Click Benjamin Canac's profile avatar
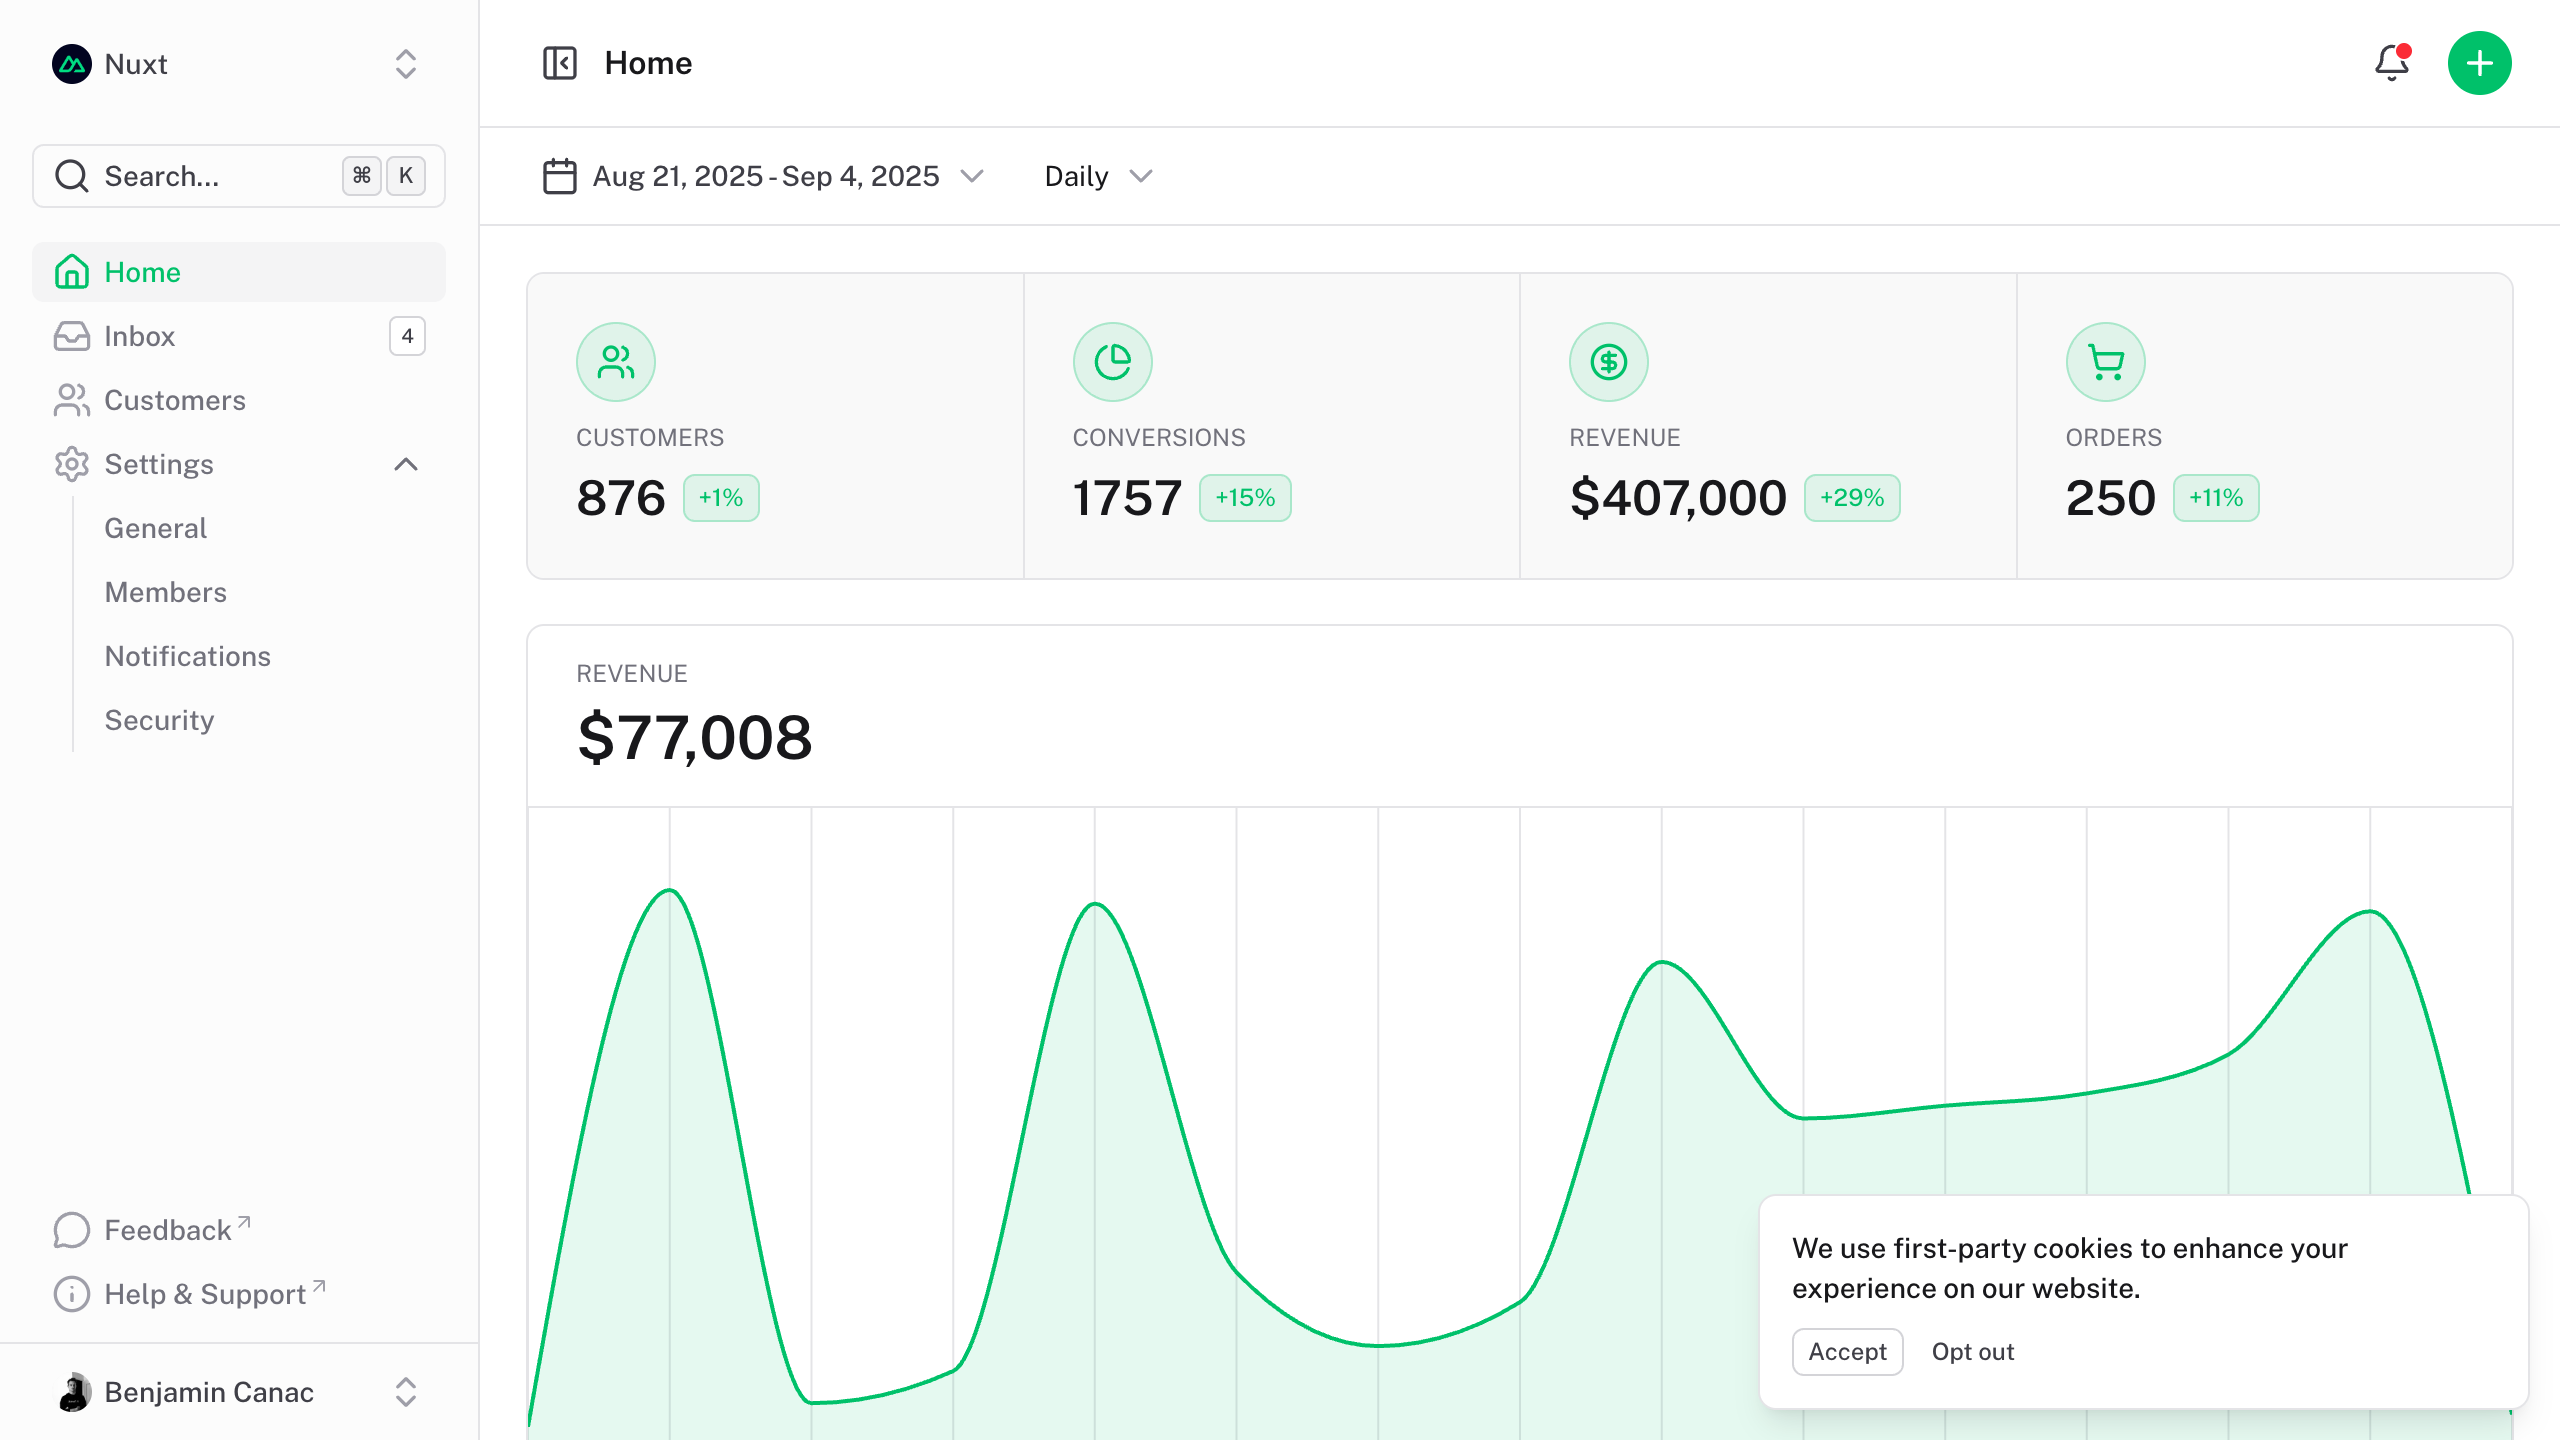The image size is (2560, 1440). tap(75, 1392)
